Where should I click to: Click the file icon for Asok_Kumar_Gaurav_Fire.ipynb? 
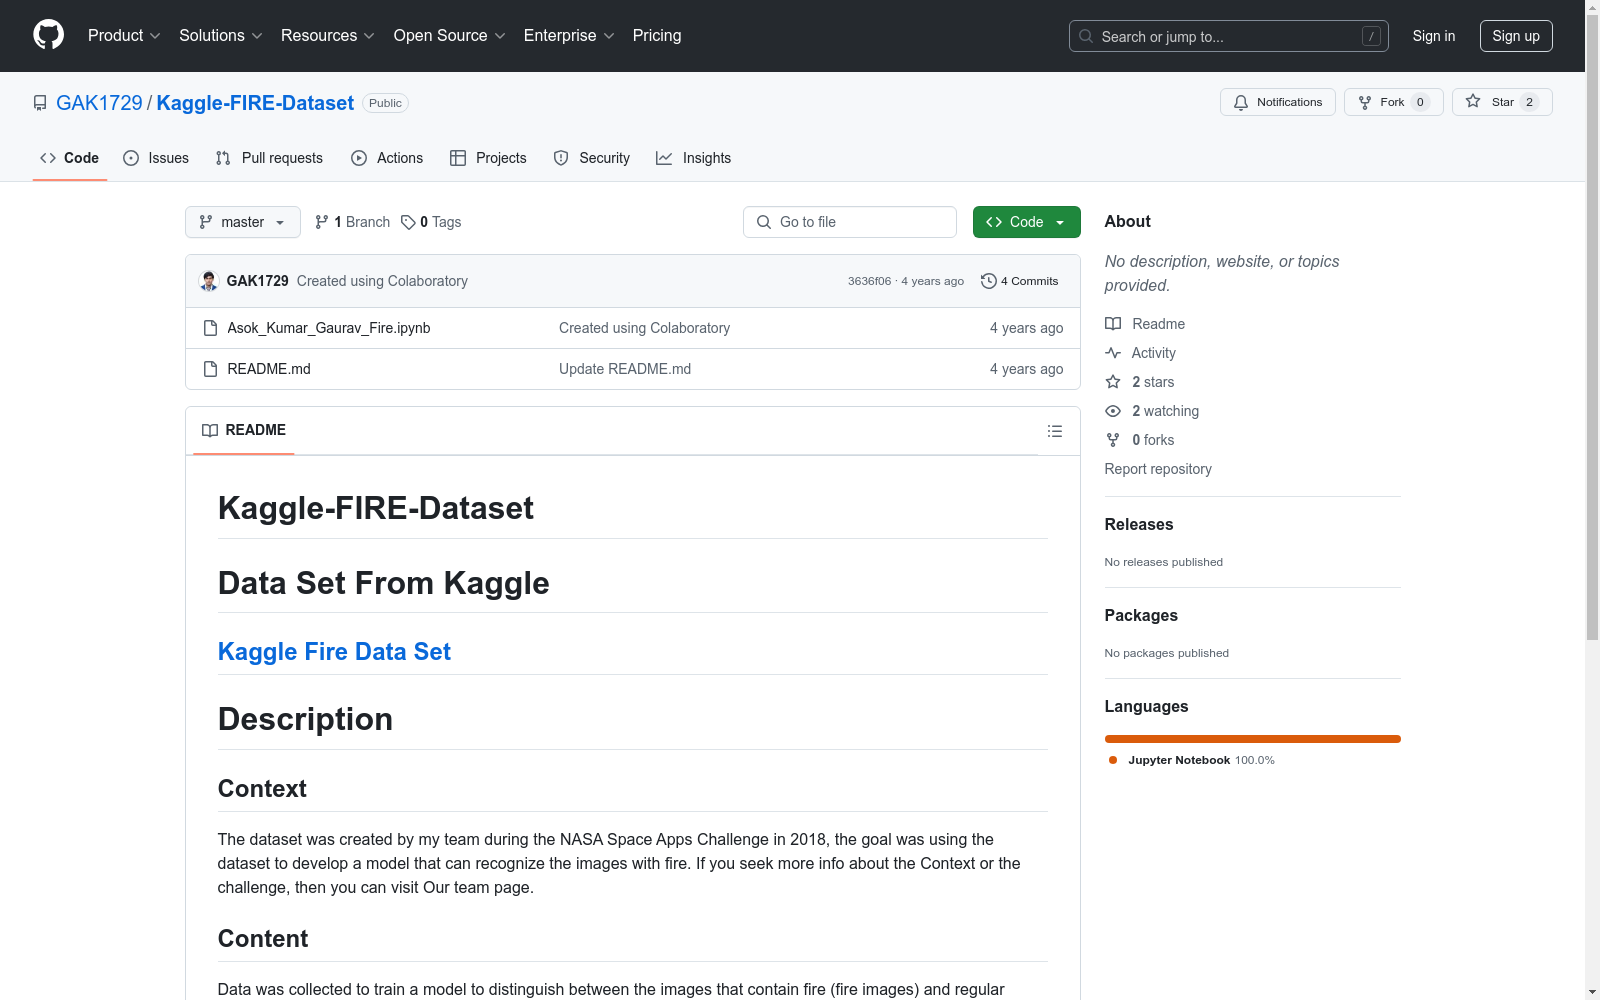click(x=210, y=328)
